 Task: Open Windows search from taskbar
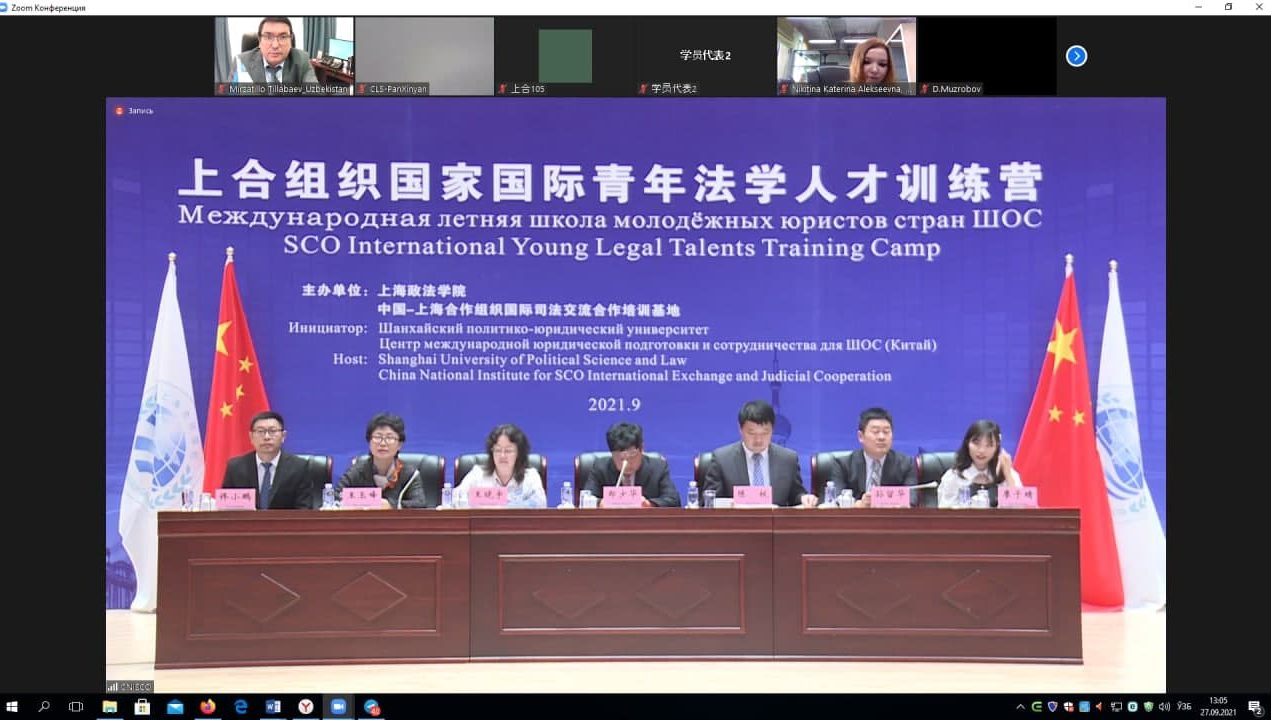coord(44,707)
